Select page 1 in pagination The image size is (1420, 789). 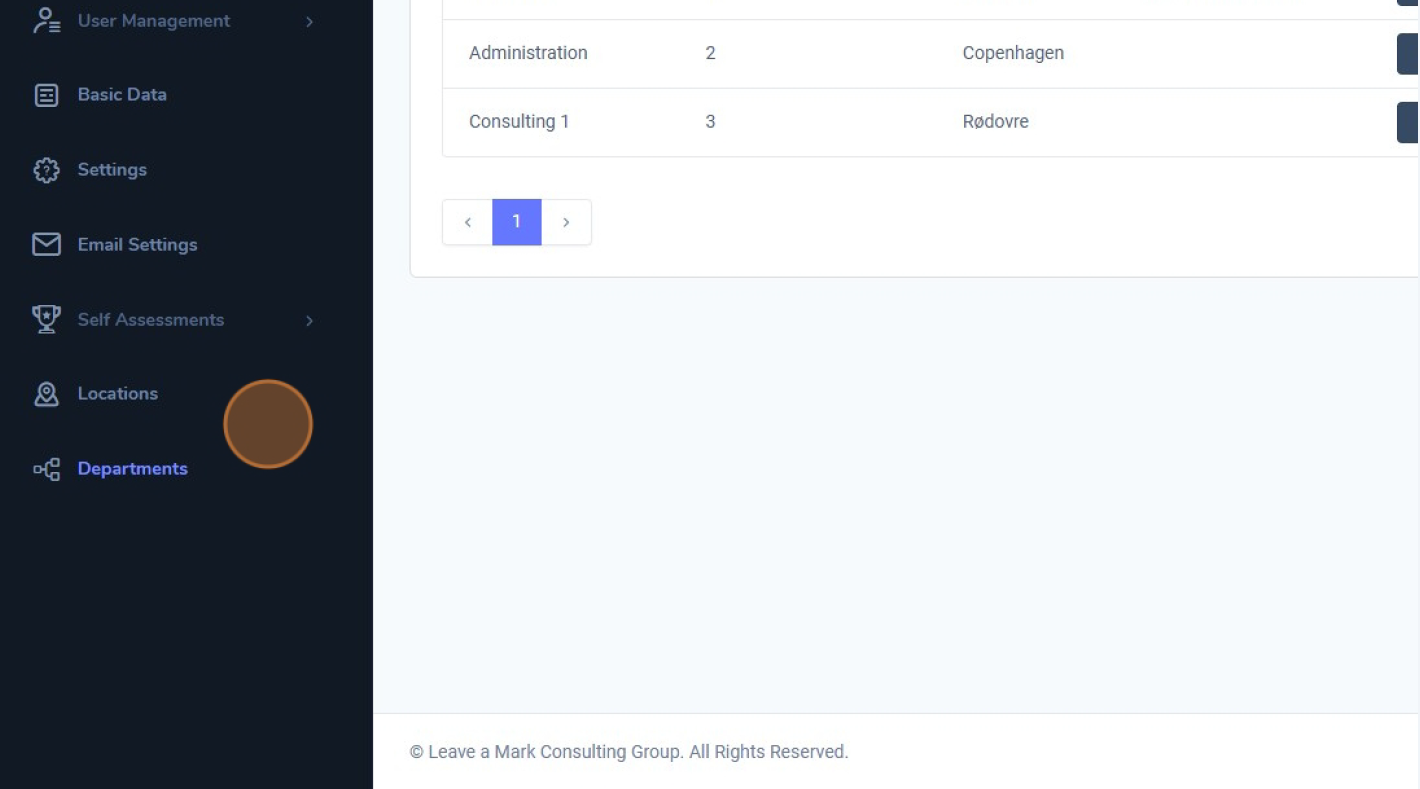point(516,222)
